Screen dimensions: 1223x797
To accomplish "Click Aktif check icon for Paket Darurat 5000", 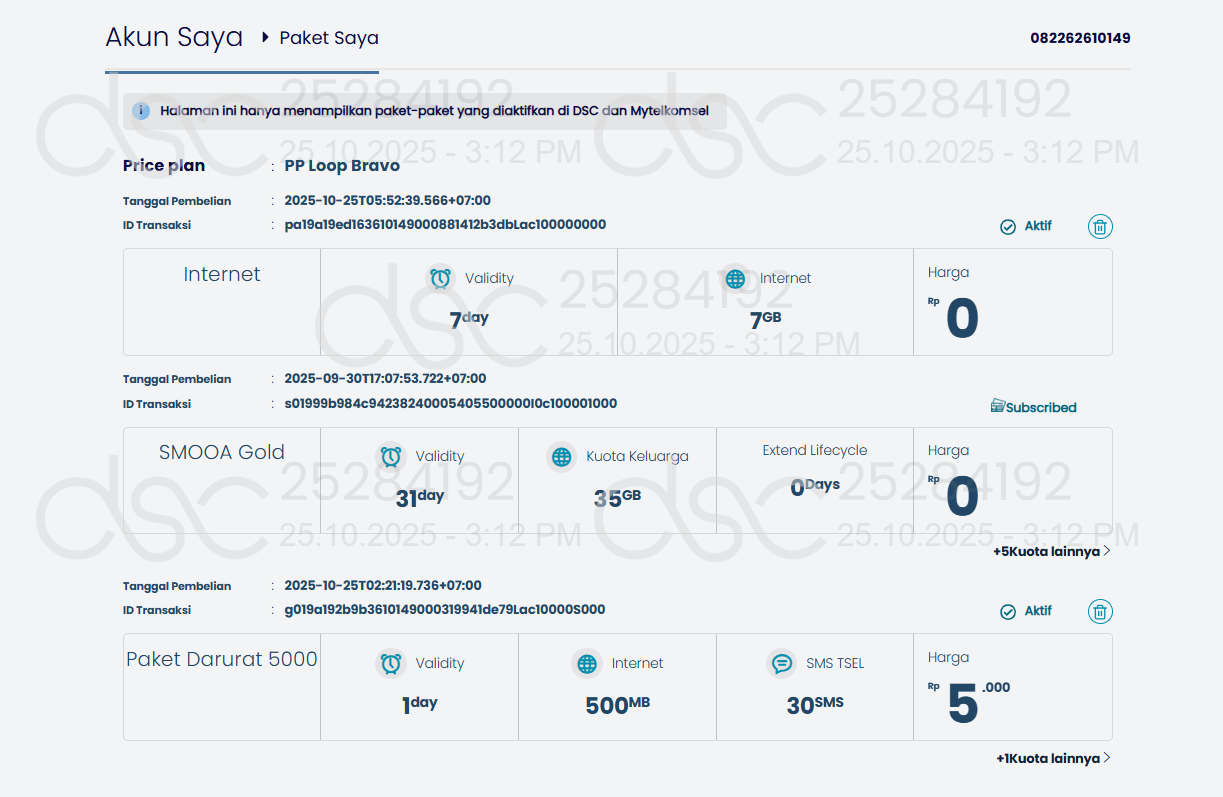I will [x=1008, y=612].
